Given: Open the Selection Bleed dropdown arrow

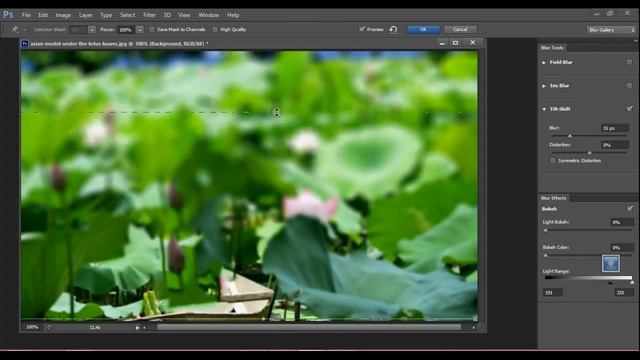Looking at the screenshot, I should tap(92, 29).
